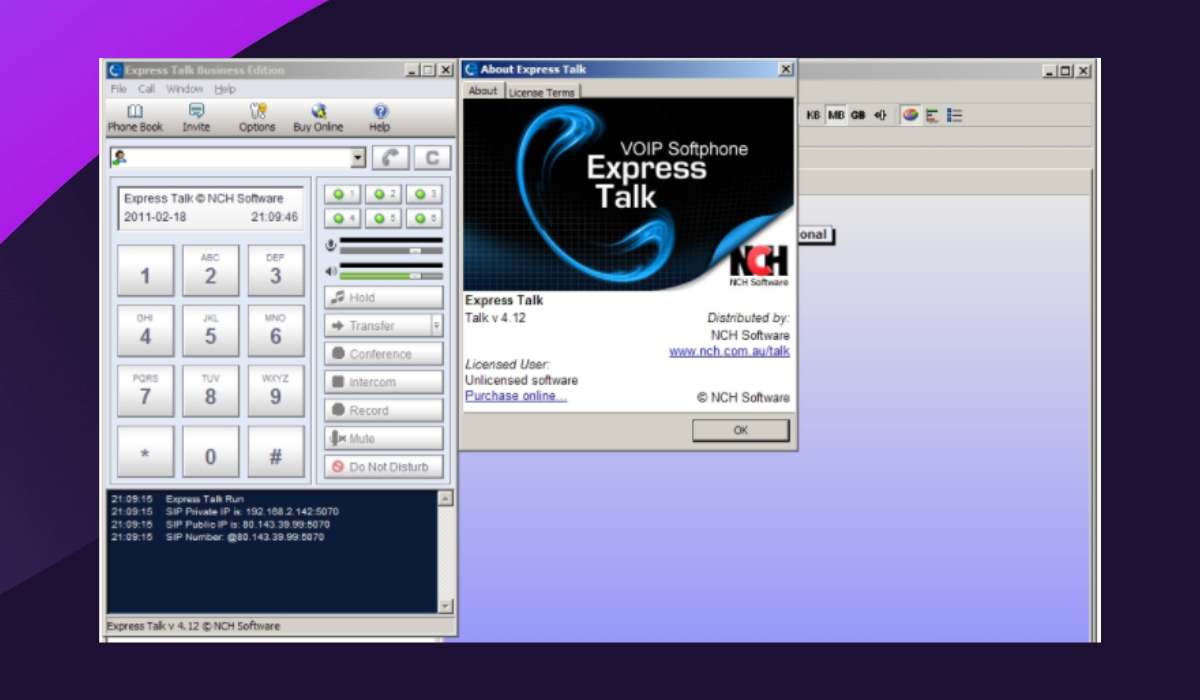Dial digit 4 GHI on keypad
1200x700 pixels.
[x=145, y=331]
